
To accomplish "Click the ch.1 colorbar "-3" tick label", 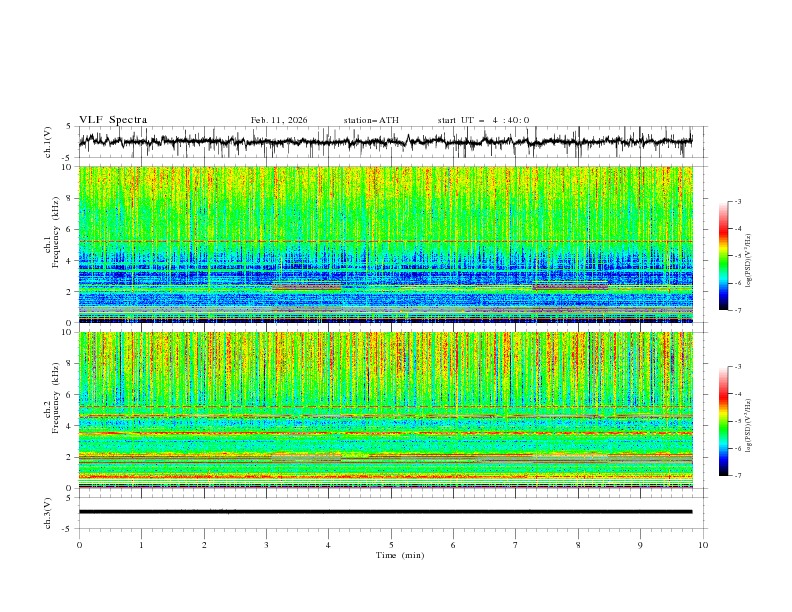I will pos(738,201).
